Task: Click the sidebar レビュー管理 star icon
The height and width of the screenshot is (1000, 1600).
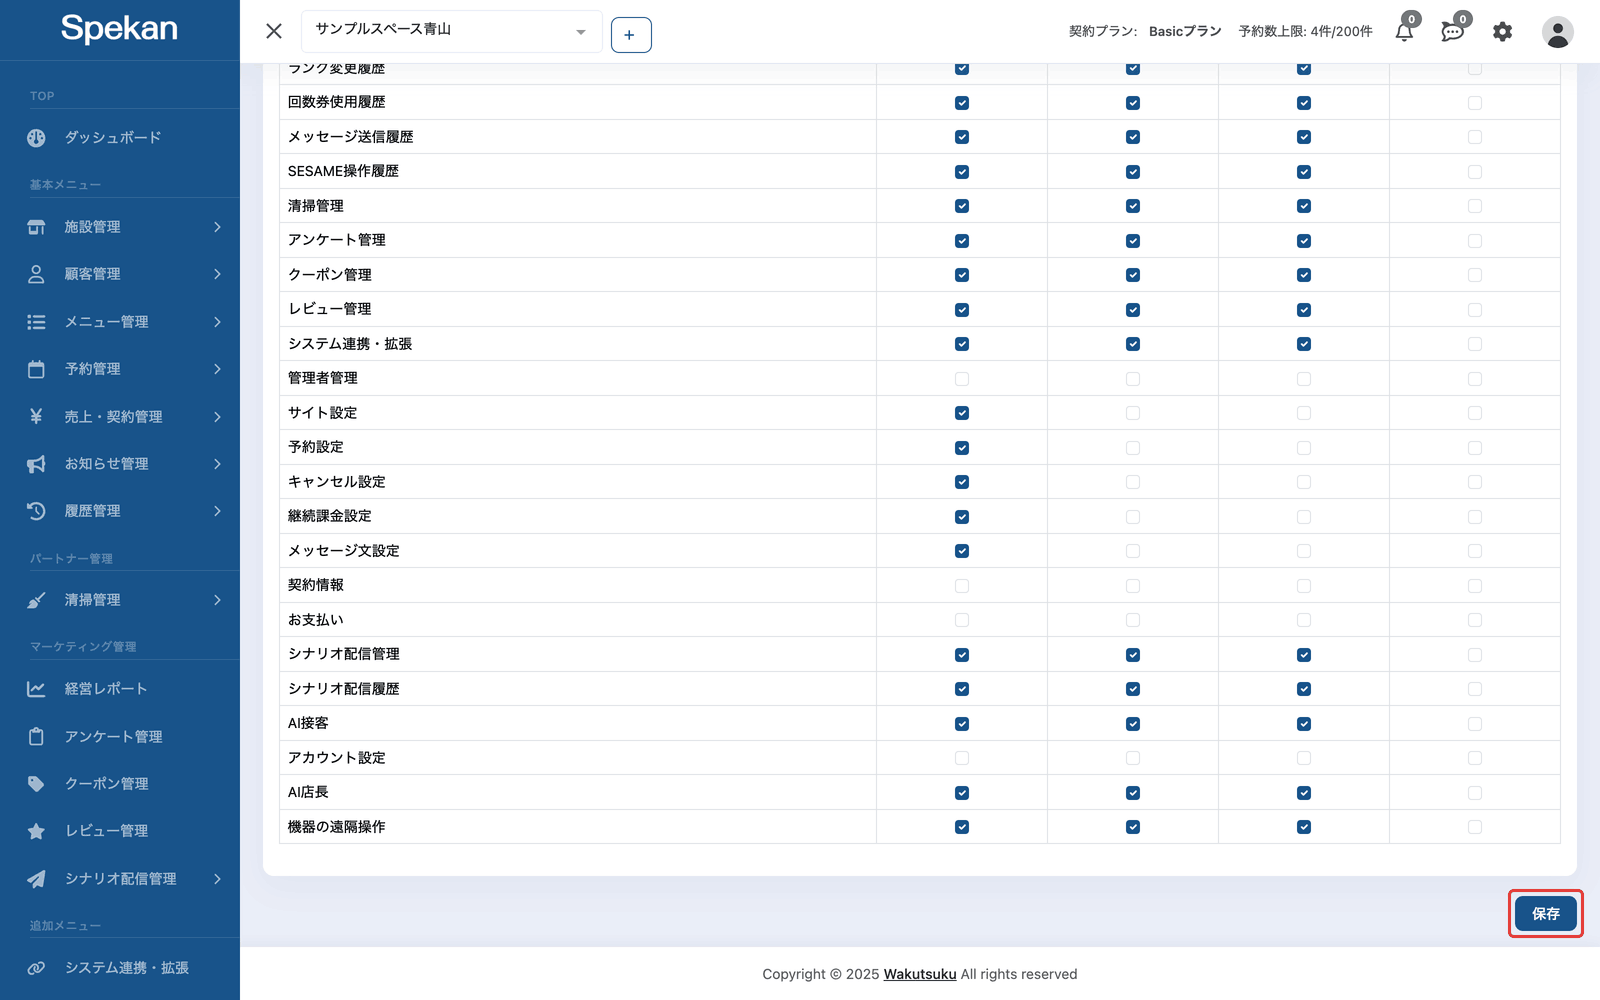Action: coord(36,831)
